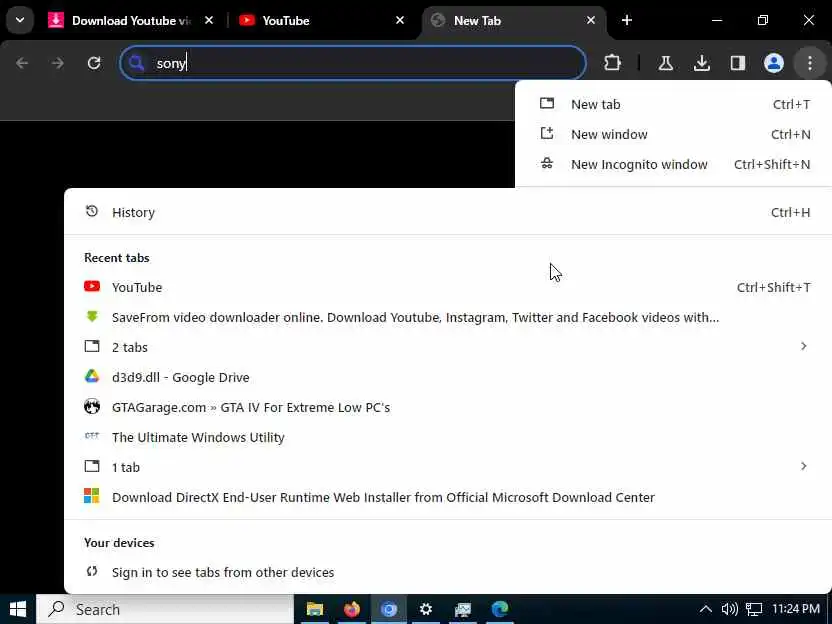Launch Firefox from the taskbar
The image size is (832, 624).
352,609
